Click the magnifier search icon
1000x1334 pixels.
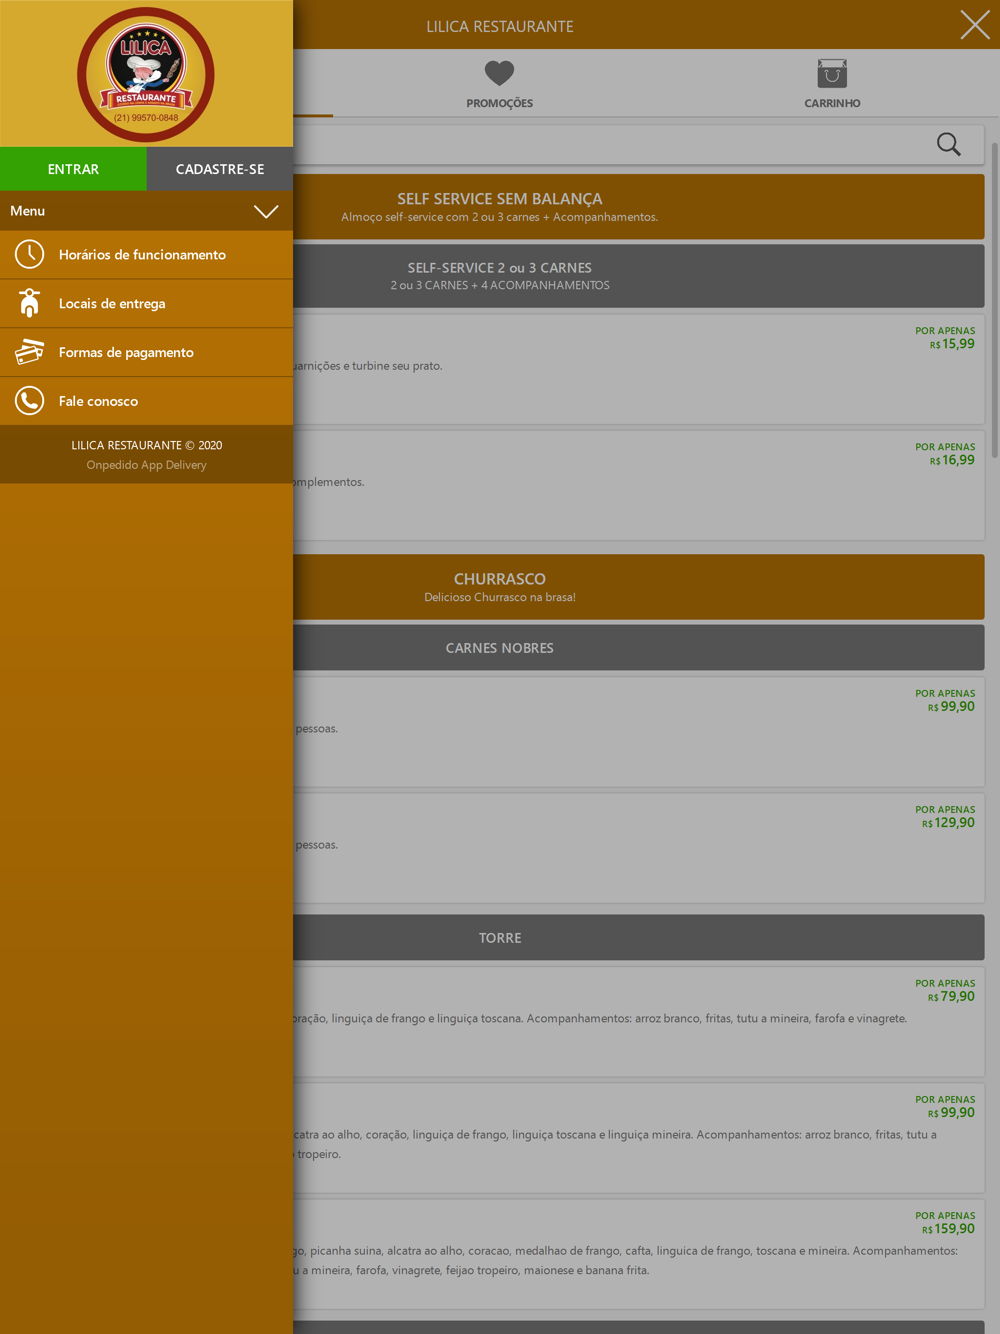click(949, 144)
